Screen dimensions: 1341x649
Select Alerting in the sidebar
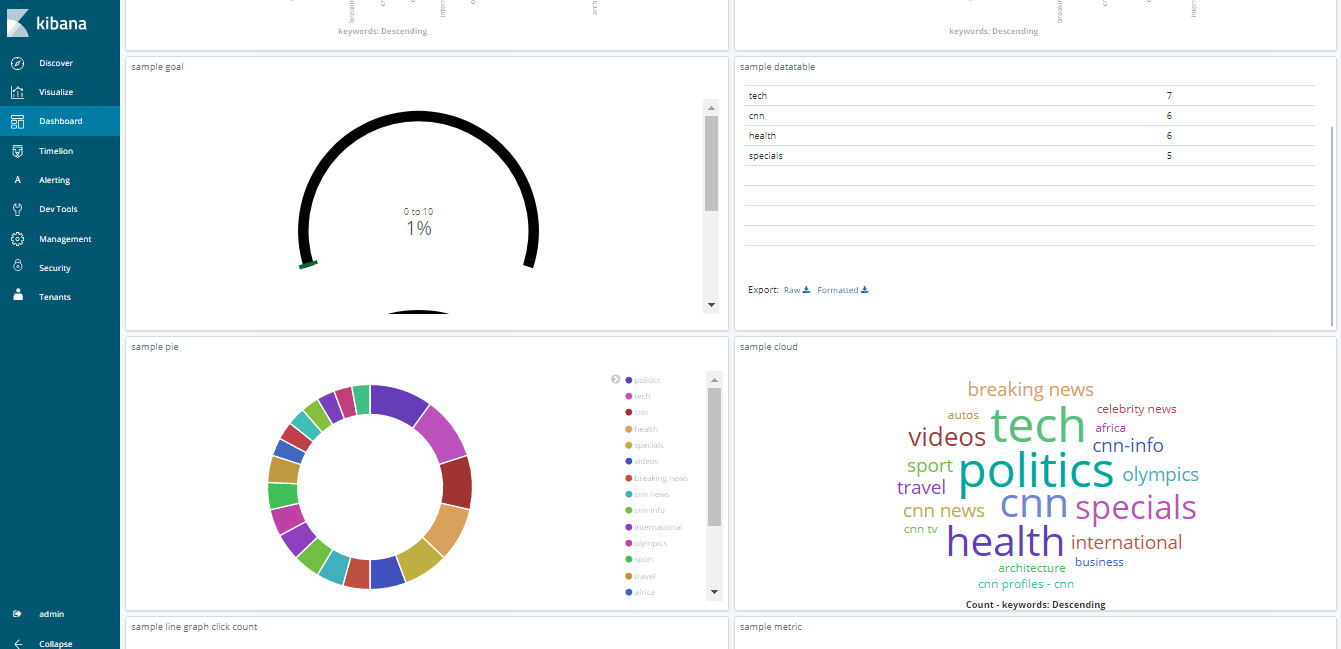pos(55,180)
